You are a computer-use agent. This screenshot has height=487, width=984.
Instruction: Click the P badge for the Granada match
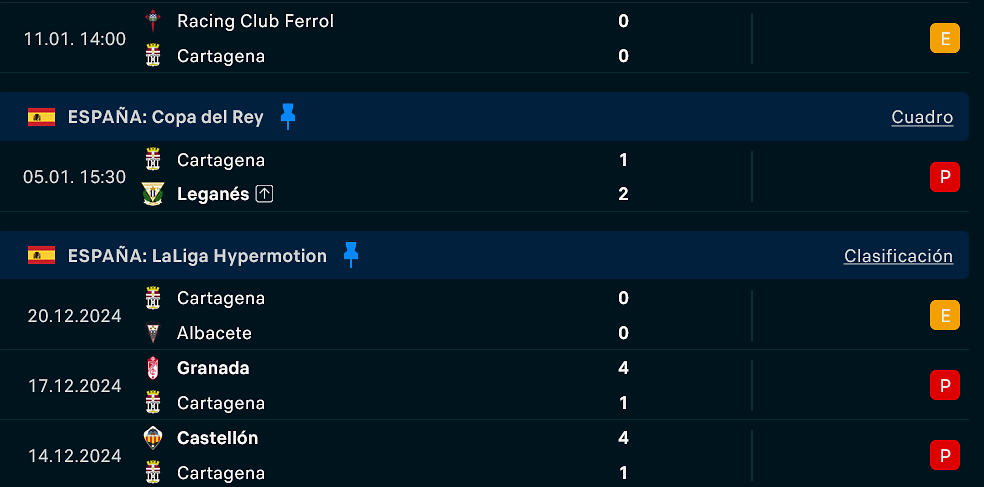coord(944,385)
